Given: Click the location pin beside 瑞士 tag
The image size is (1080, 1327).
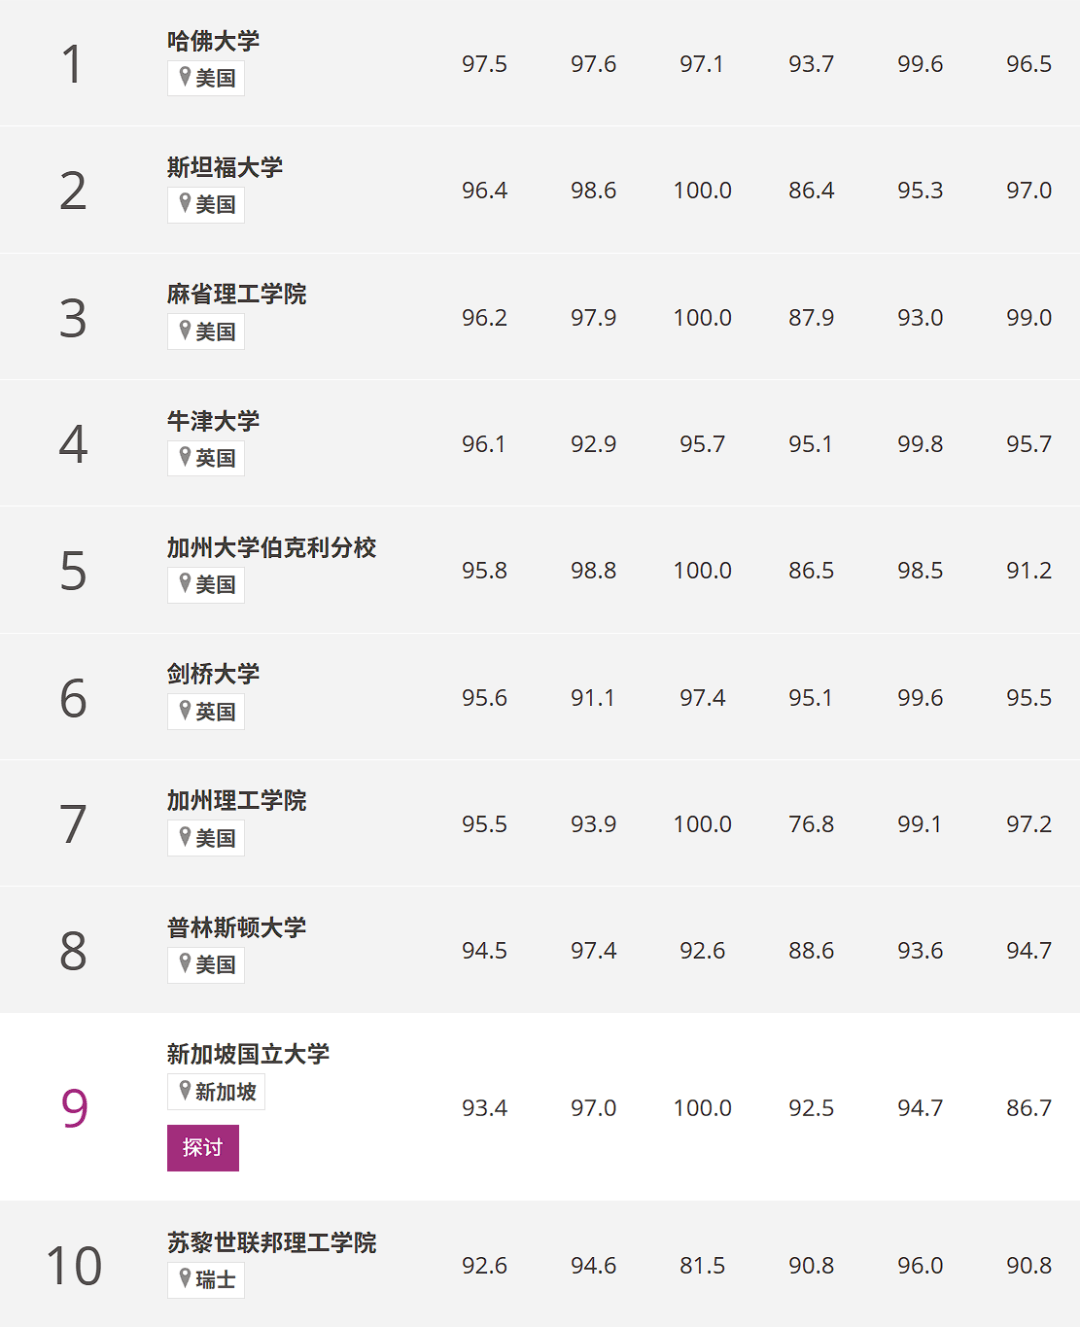Looking at the screenshot, I should 185,1278.
